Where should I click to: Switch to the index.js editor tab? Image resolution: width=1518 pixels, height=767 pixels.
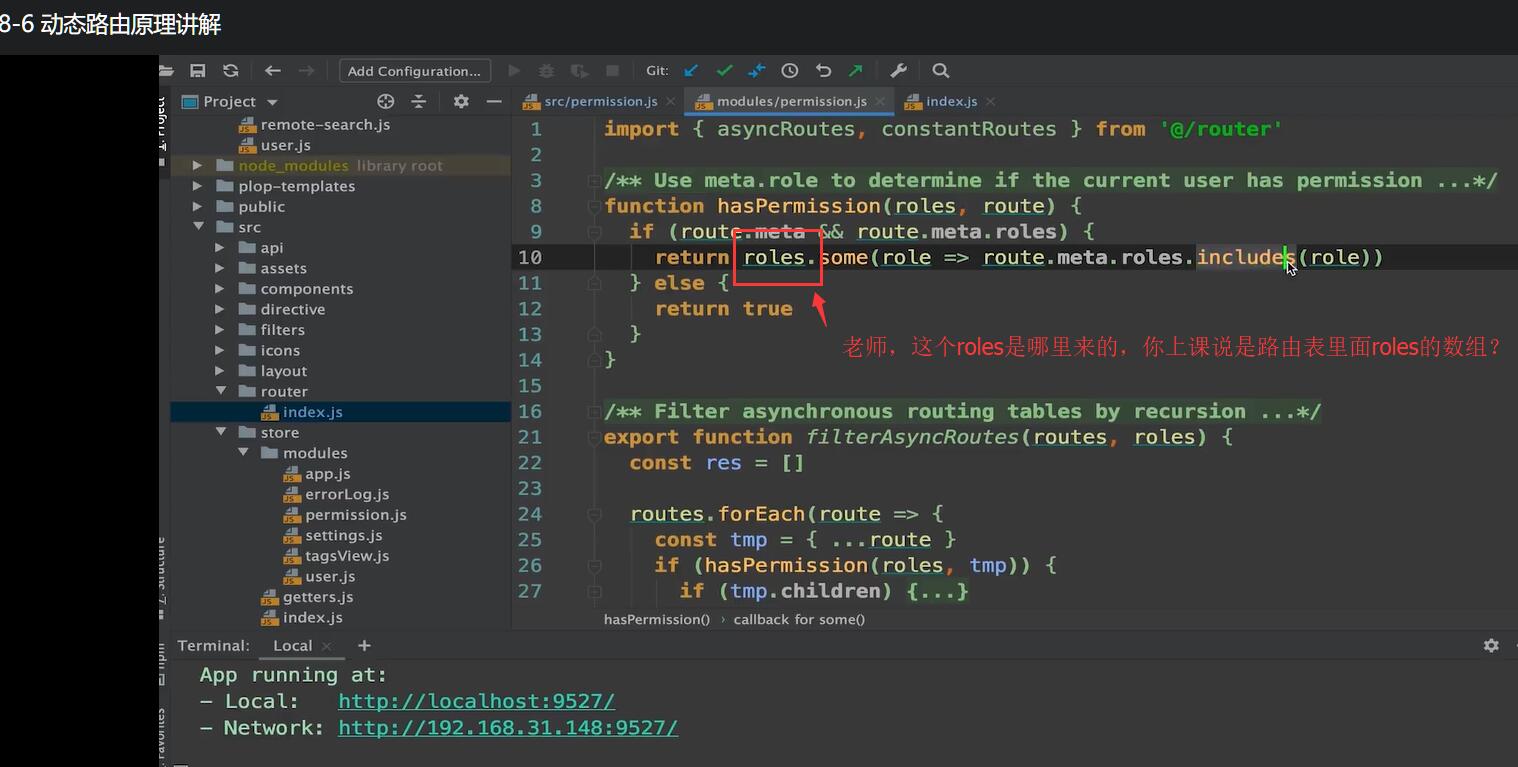tap(951, 102)
